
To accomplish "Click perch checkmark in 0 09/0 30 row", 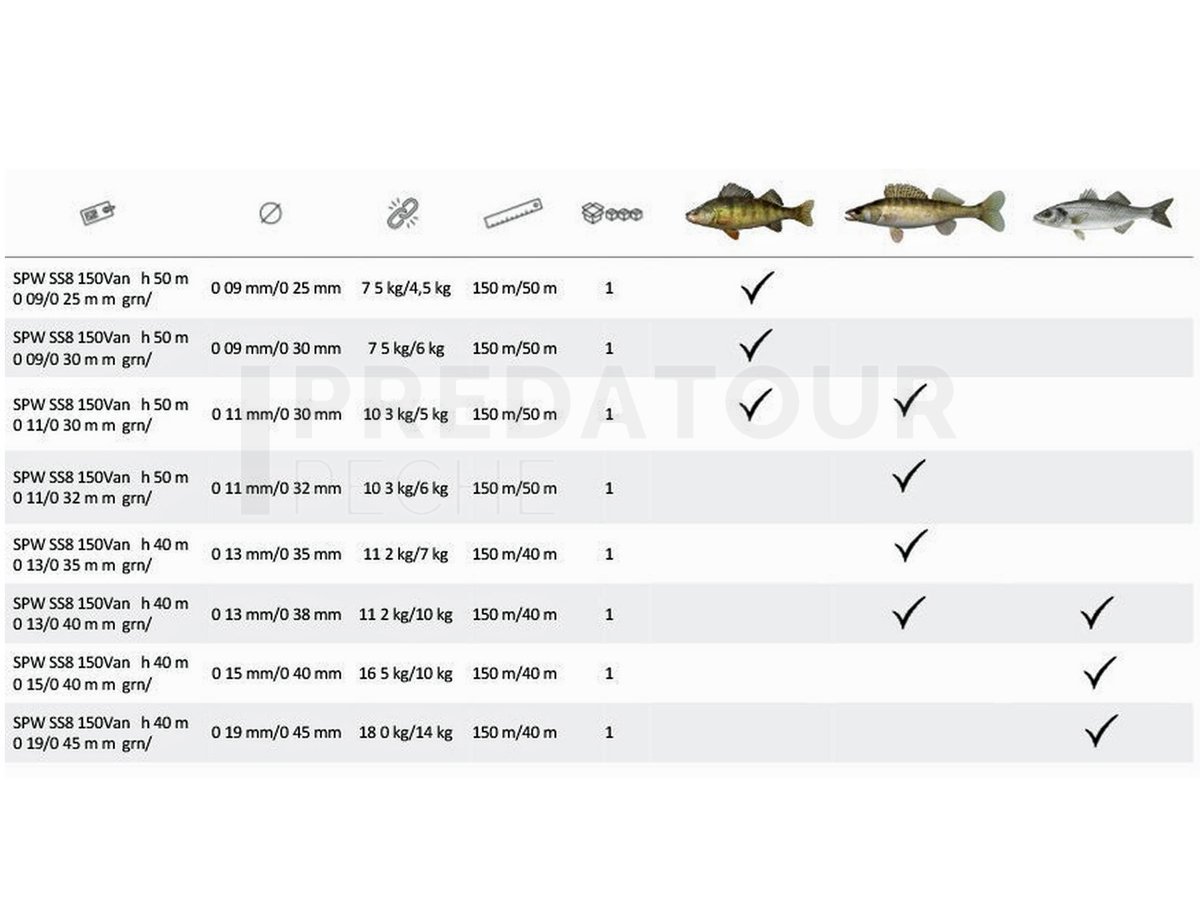I will pyautogui.click(x=756, y=345).
